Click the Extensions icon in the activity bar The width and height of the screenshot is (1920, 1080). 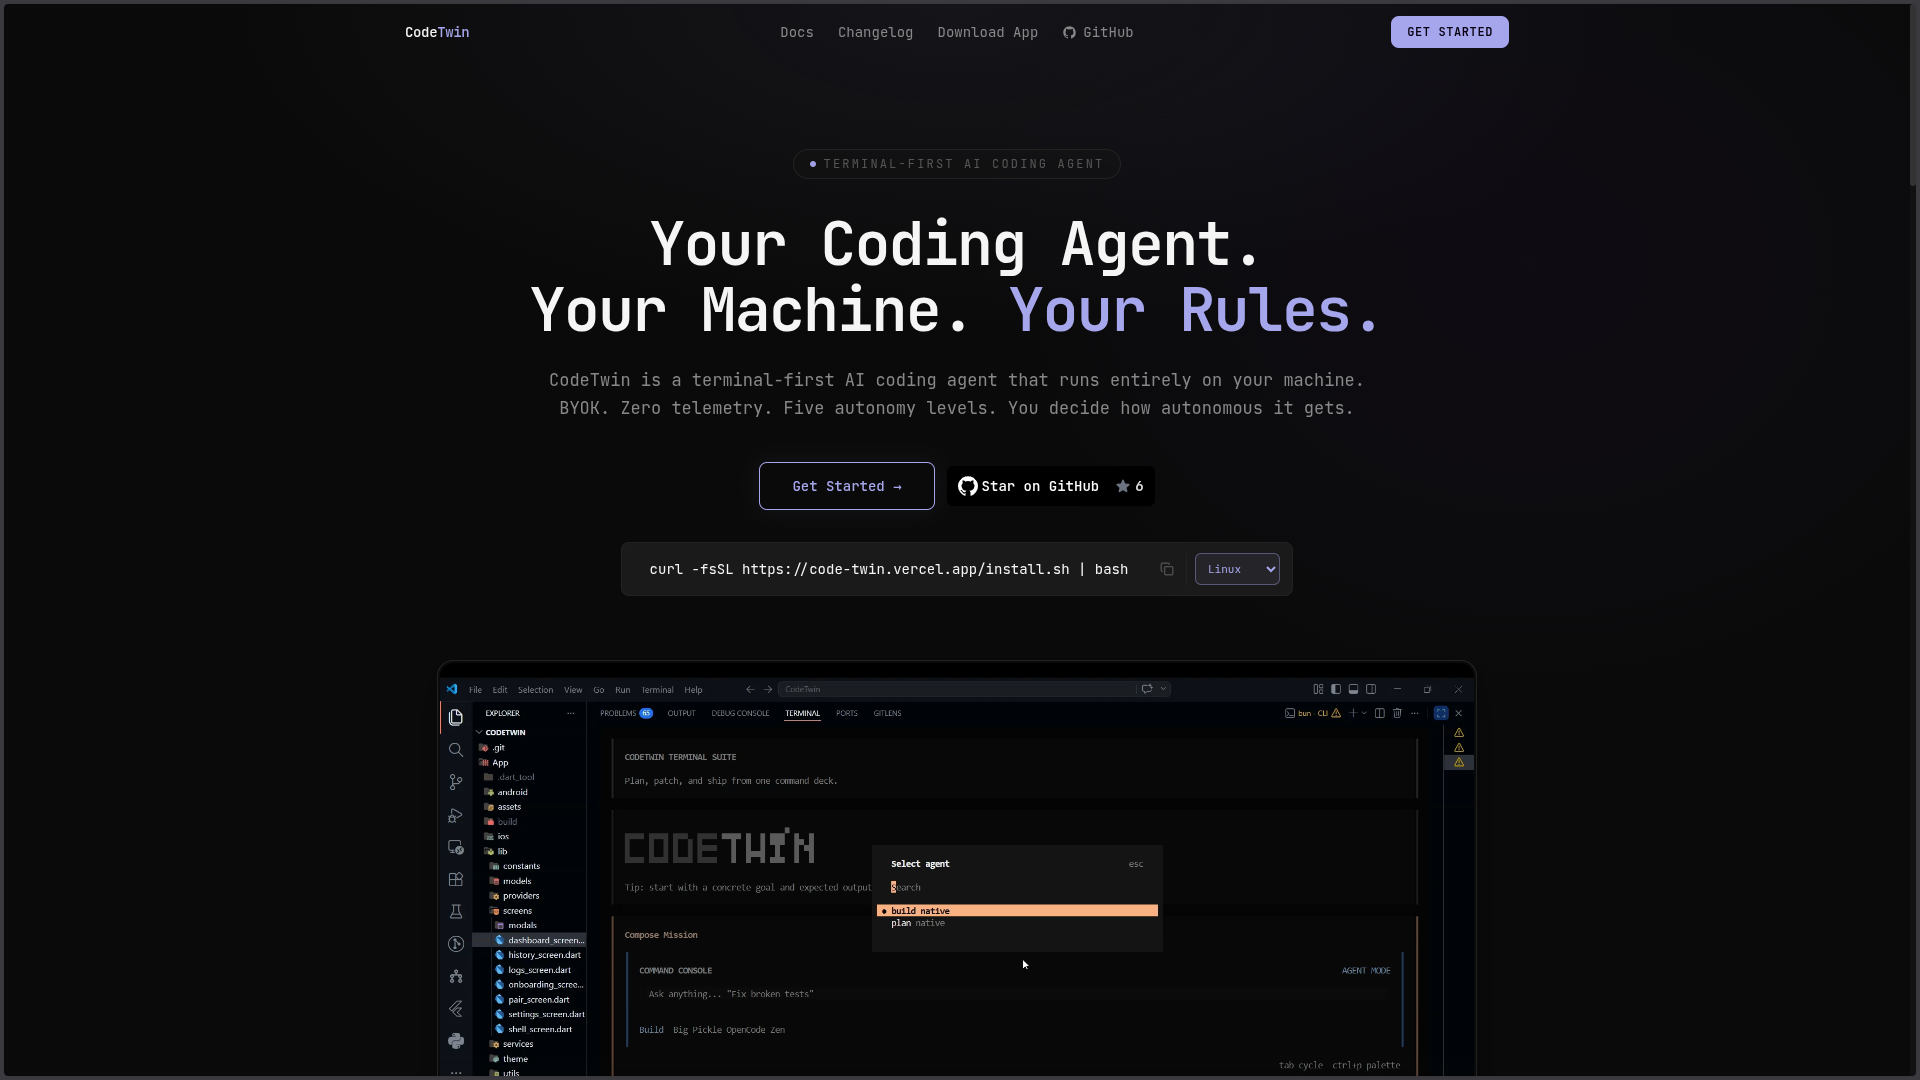[x=456, y=880]
